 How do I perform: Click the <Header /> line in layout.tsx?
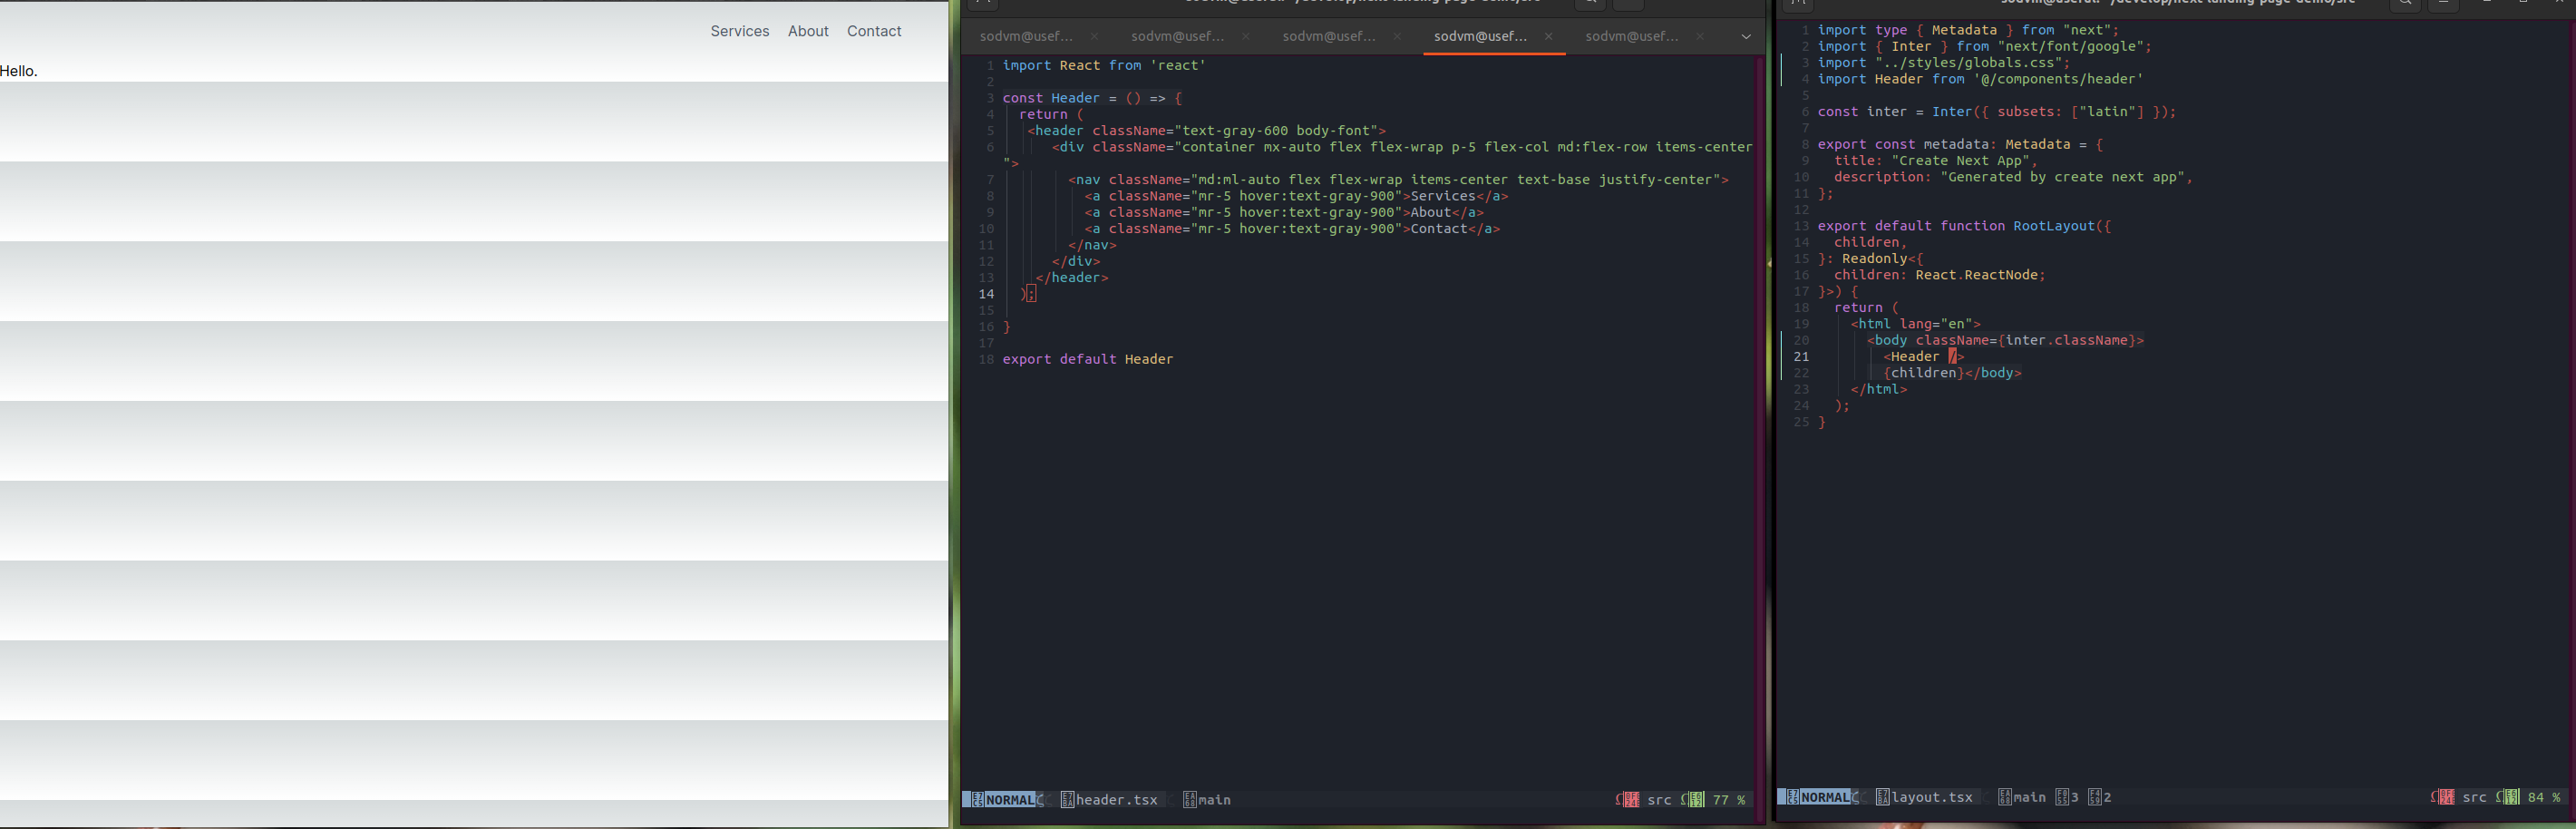(x=1923, y=357)
